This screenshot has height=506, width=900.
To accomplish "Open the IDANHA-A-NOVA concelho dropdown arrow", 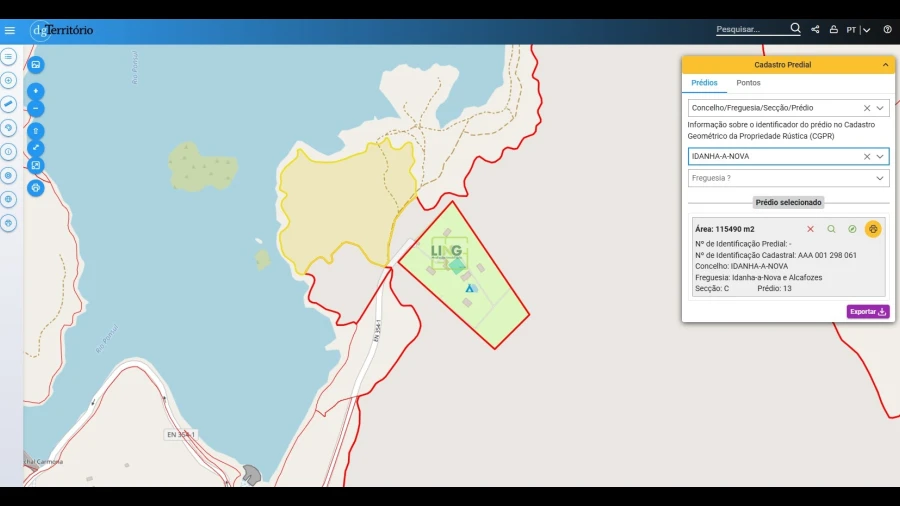I will pos(880,156).
